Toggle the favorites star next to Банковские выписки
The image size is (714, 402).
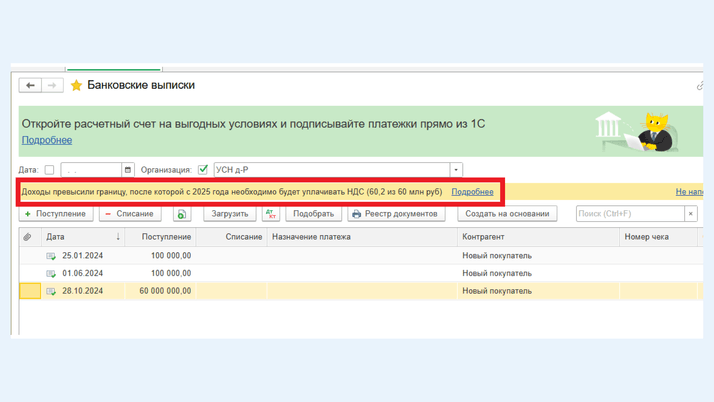(x=76, y=85)
